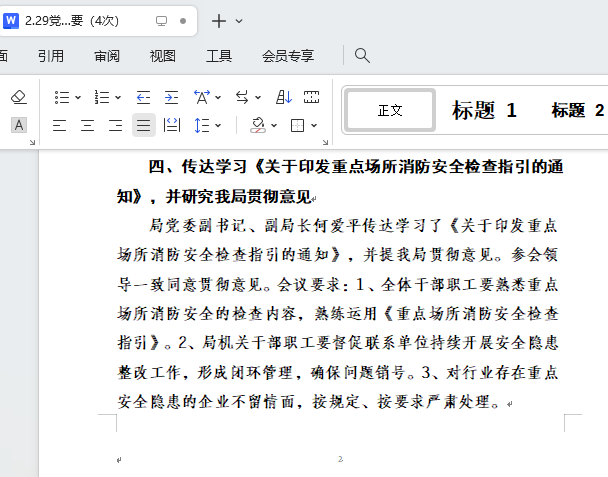
Task: Open font settings dialog launcher
Action: click(x=32, y=142)
